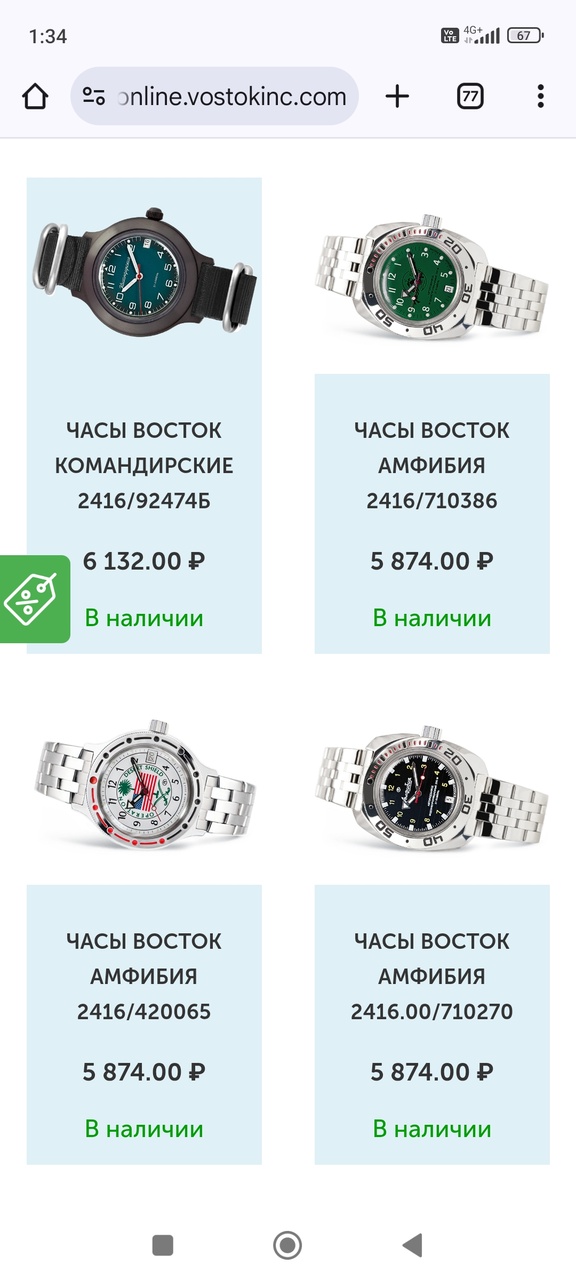This screenshot has width=576, height=1280.
Task: Open the Командирские 2416/92474Б watch image
Action: [x=144, y=271]
